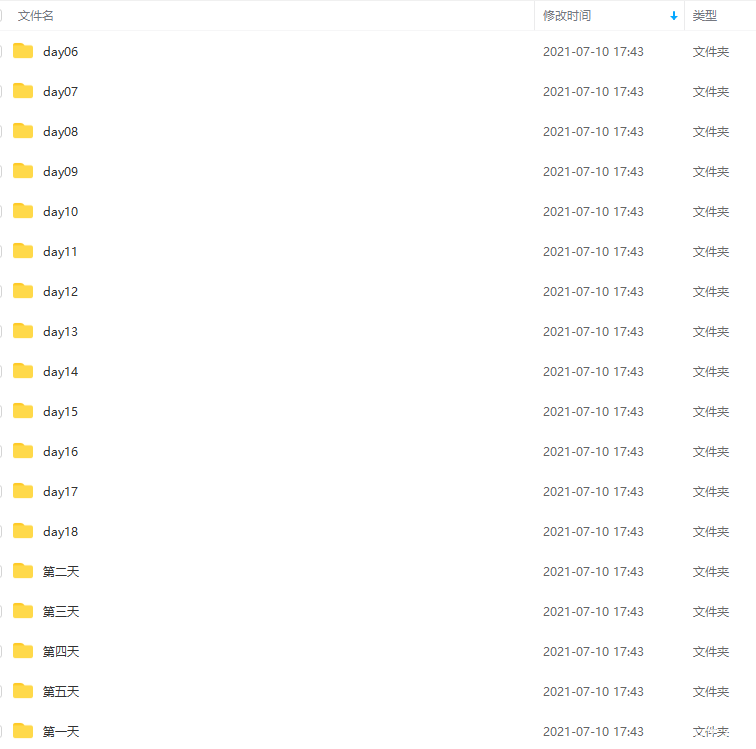Open the 第四天 folder name link
756x749 pixels.
(x=61, y=652)
